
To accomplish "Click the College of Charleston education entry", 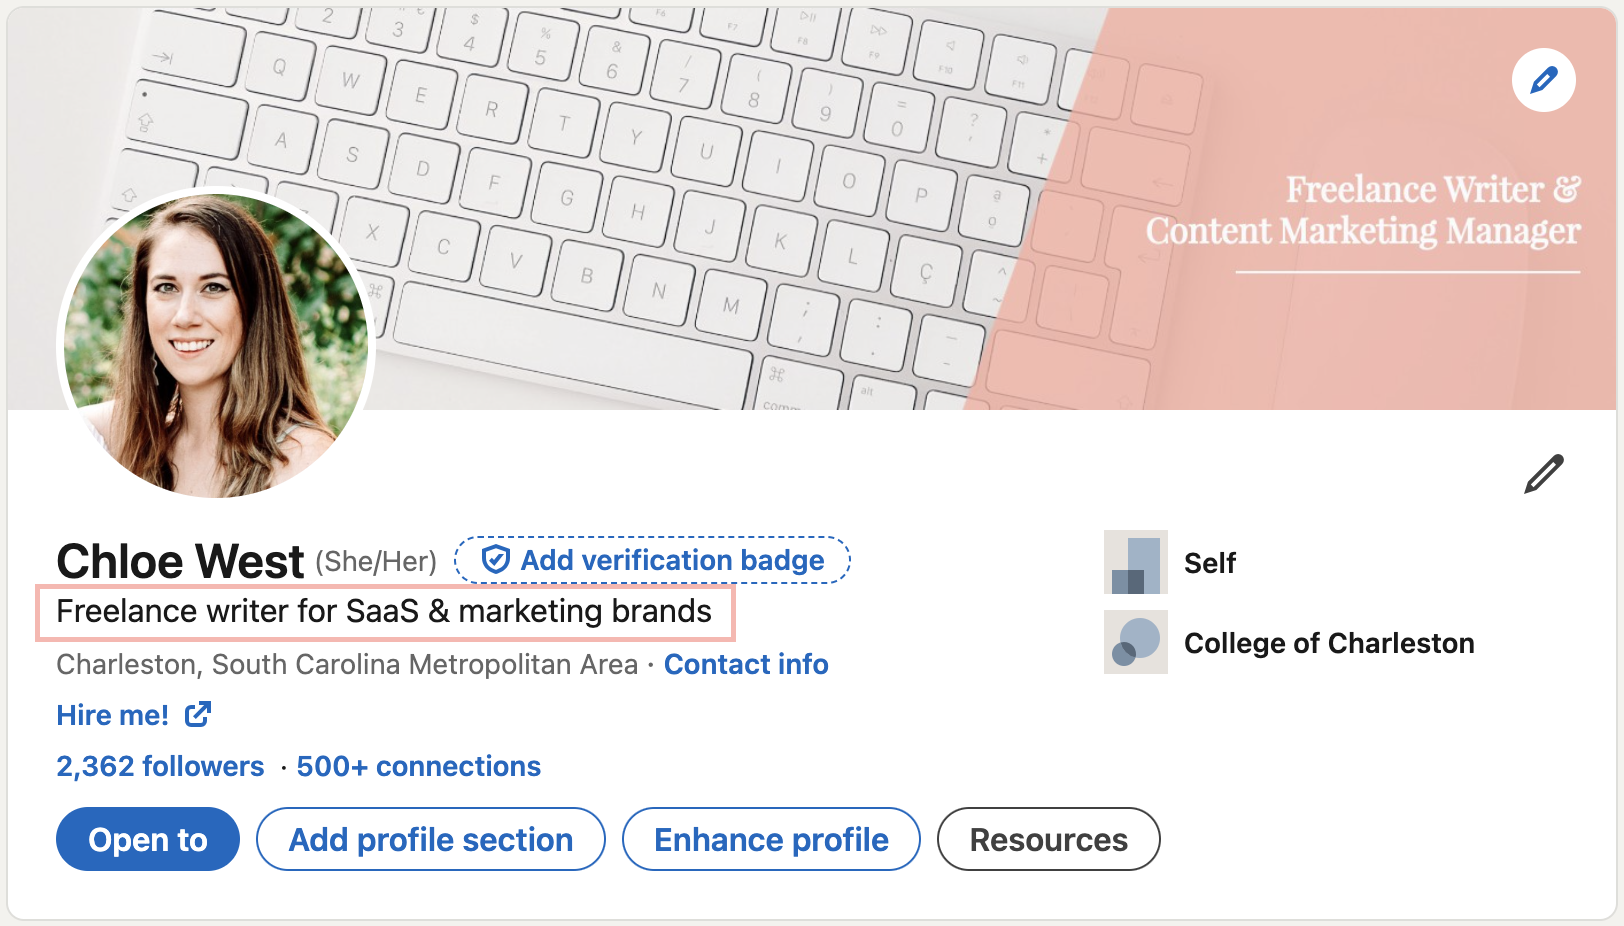I will [x=1329, y=642].
